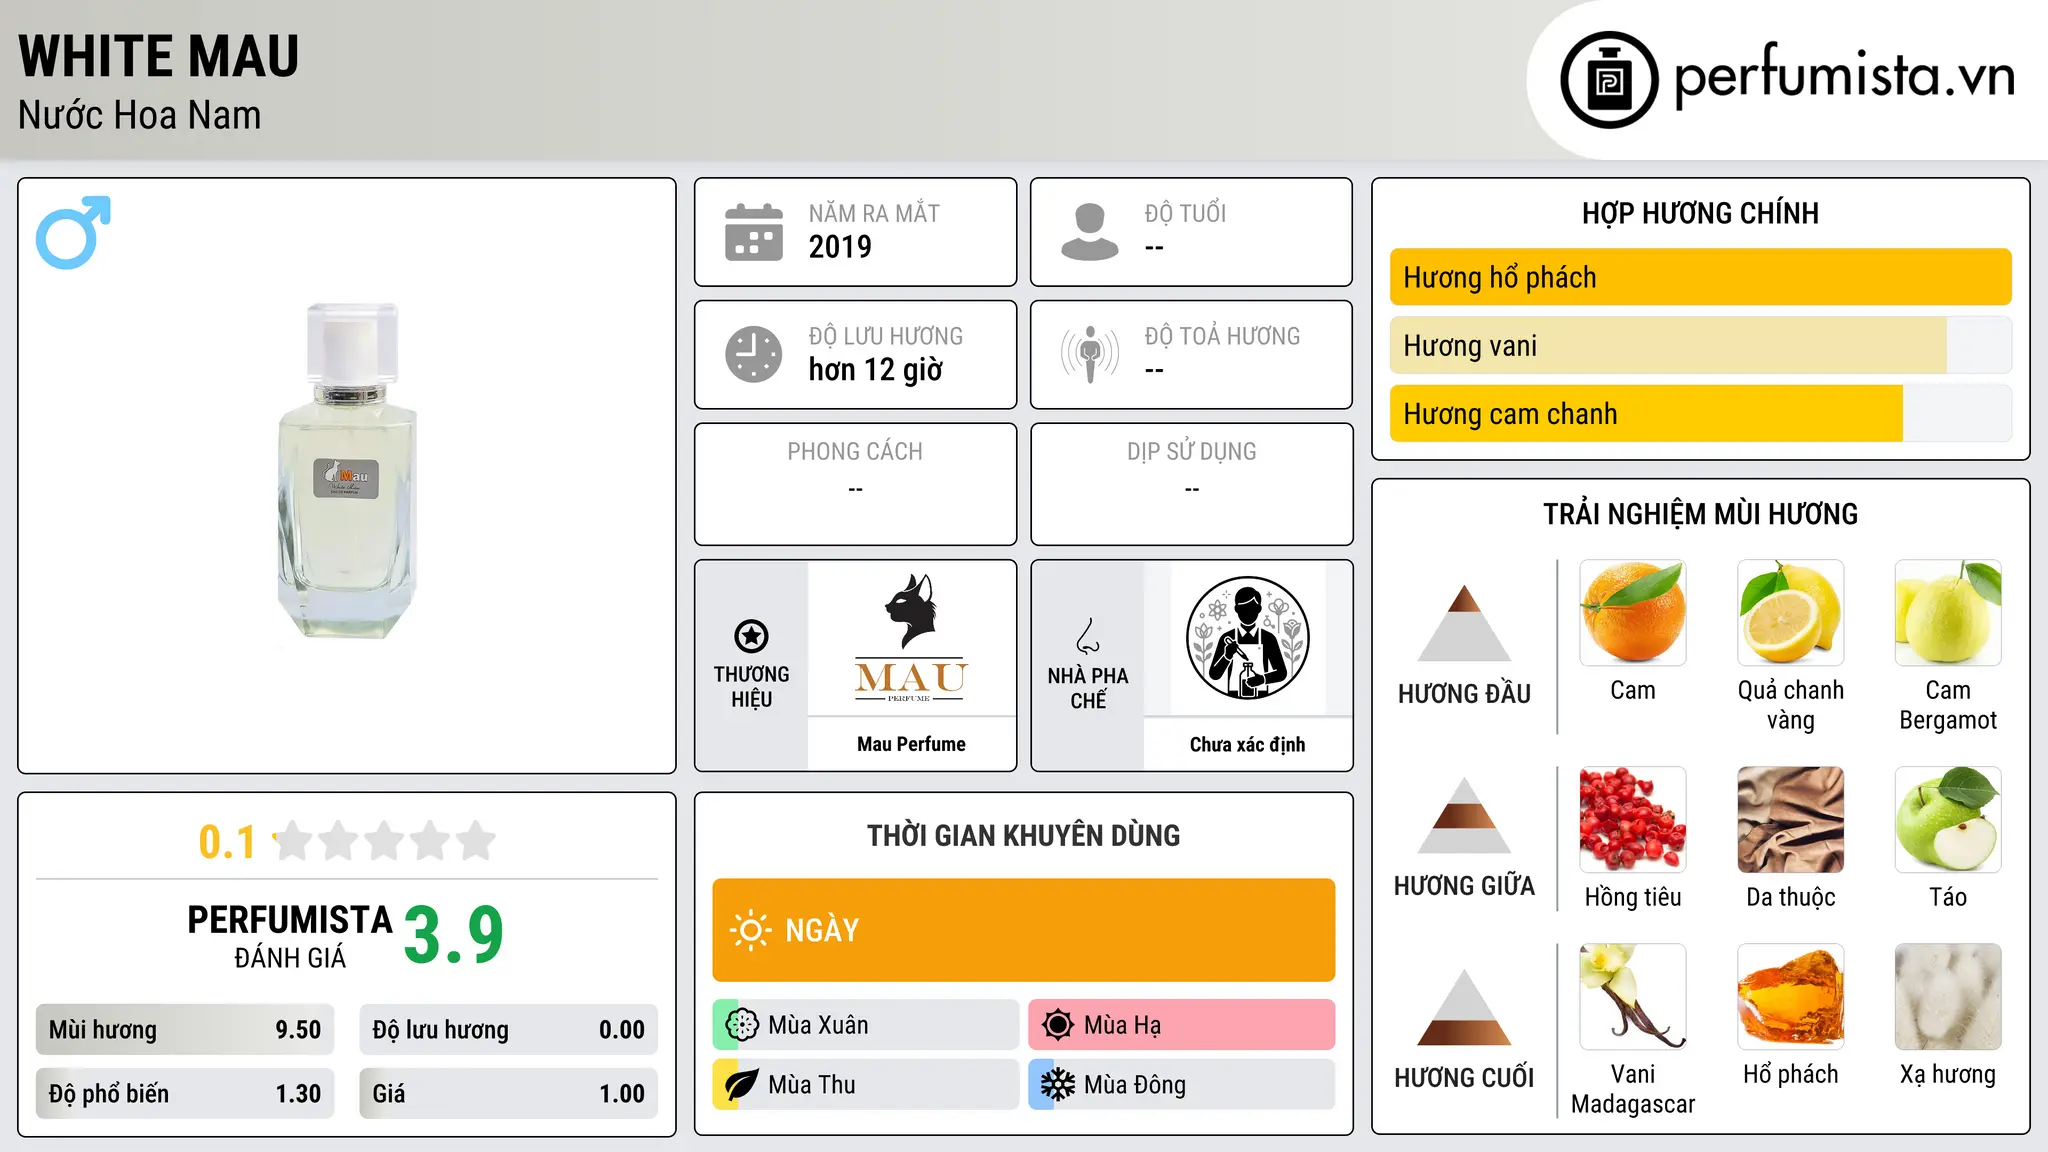Click the Mùa Đông season label
Image resolution: width=2048 pixels, height=1152 pixels.
point(1135,1085)
